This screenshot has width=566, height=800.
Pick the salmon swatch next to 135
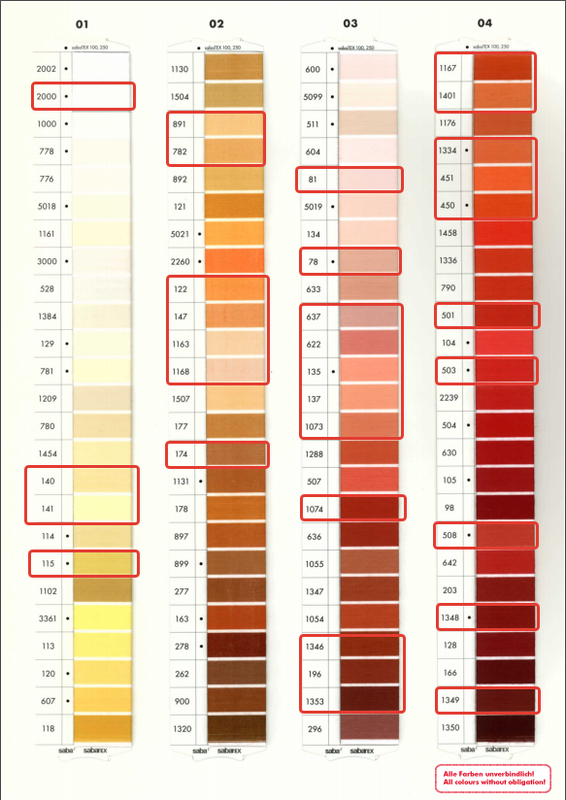pyautogui.click(x=368, y=371)
